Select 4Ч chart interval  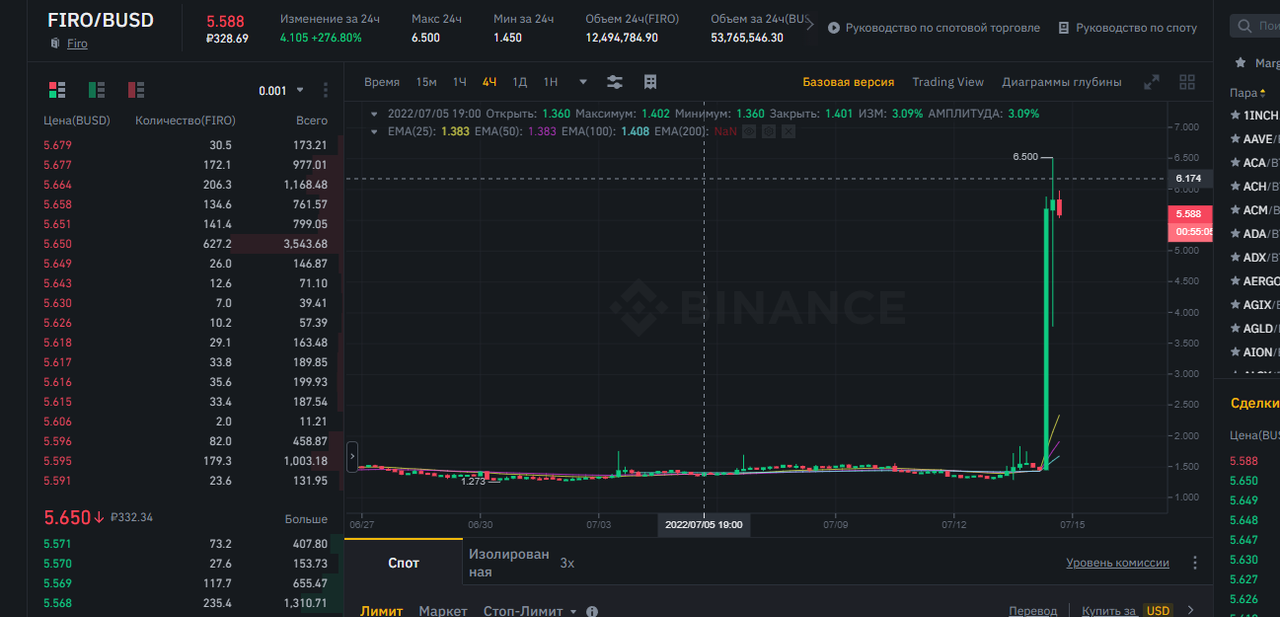pos(489,82)
